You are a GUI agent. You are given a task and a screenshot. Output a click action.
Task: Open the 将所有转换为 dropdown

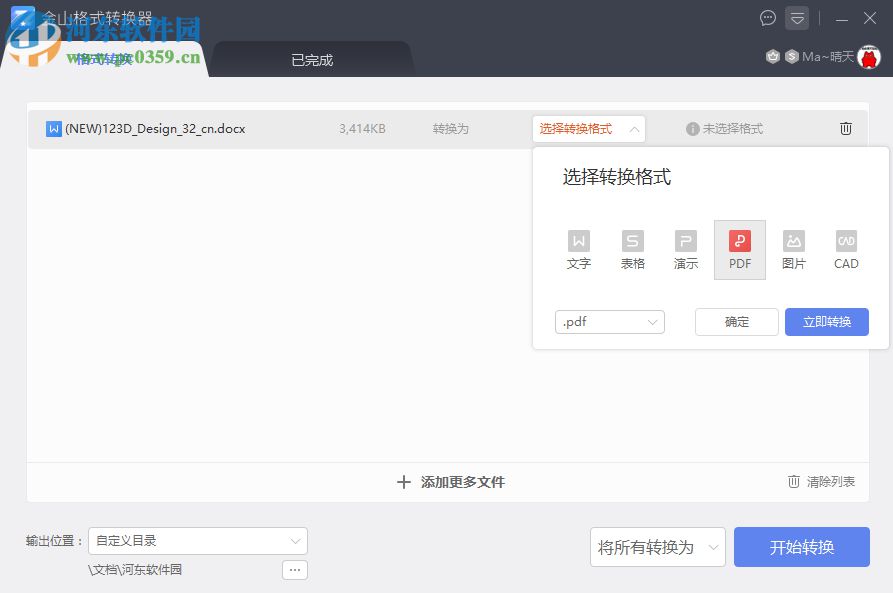[x=657, y=547]
